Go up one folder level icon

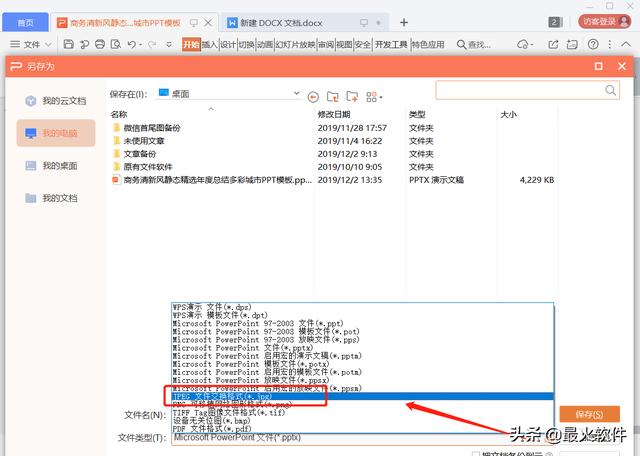(x=333, y=97)
